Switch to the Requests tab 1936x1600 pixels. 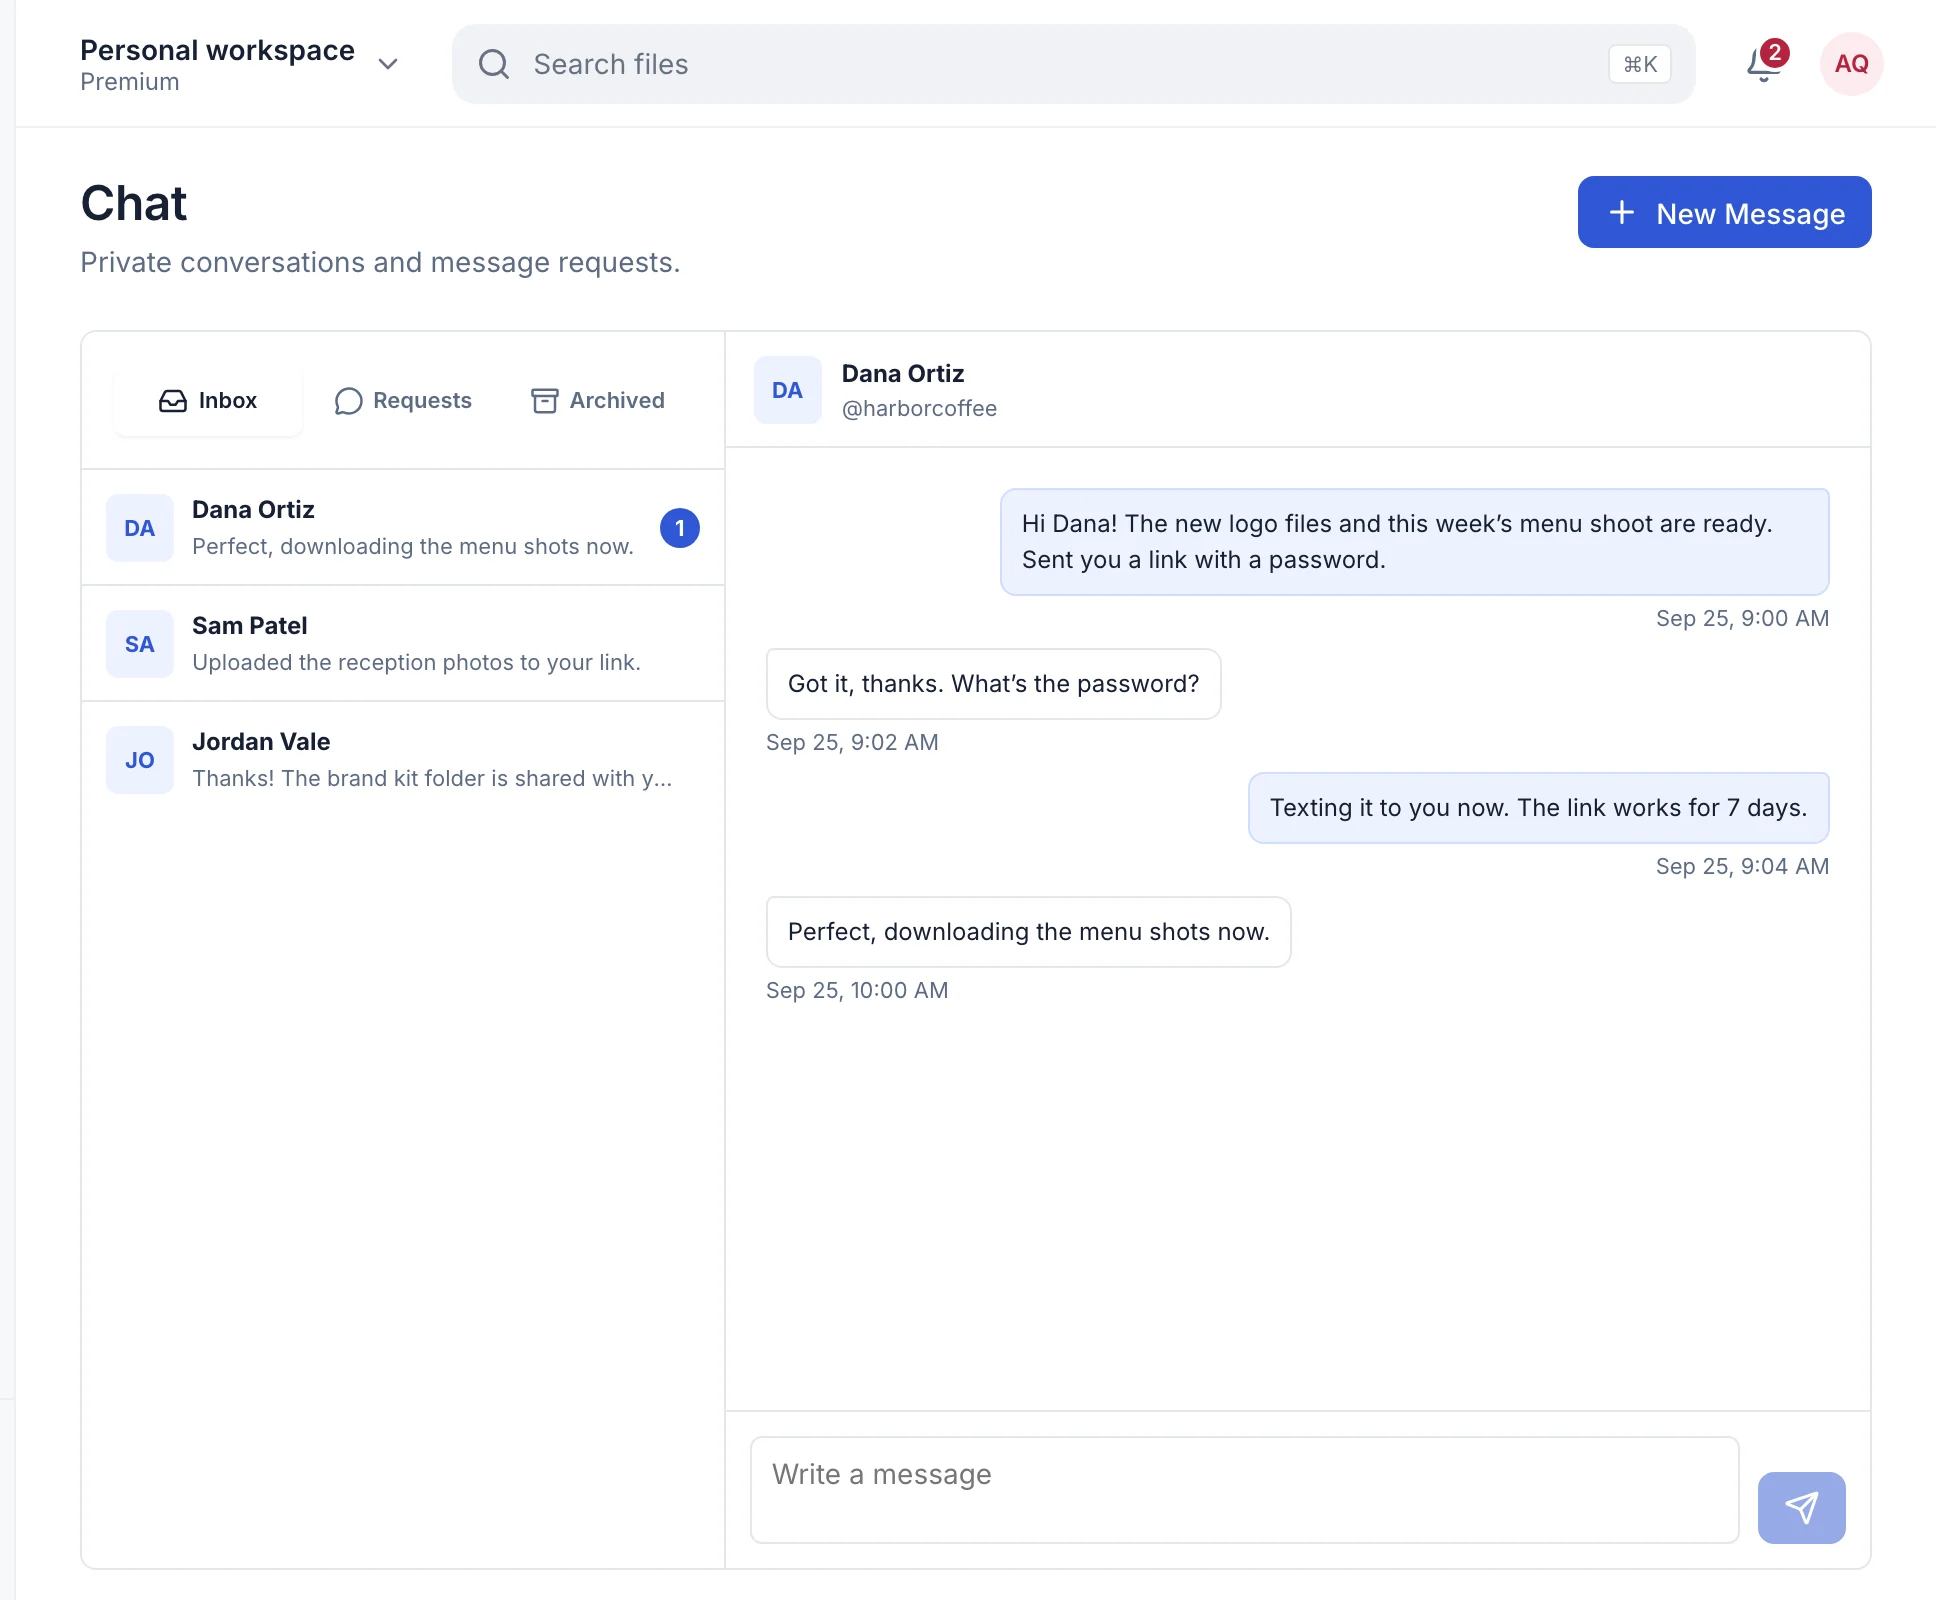click(x=403, y=400)
